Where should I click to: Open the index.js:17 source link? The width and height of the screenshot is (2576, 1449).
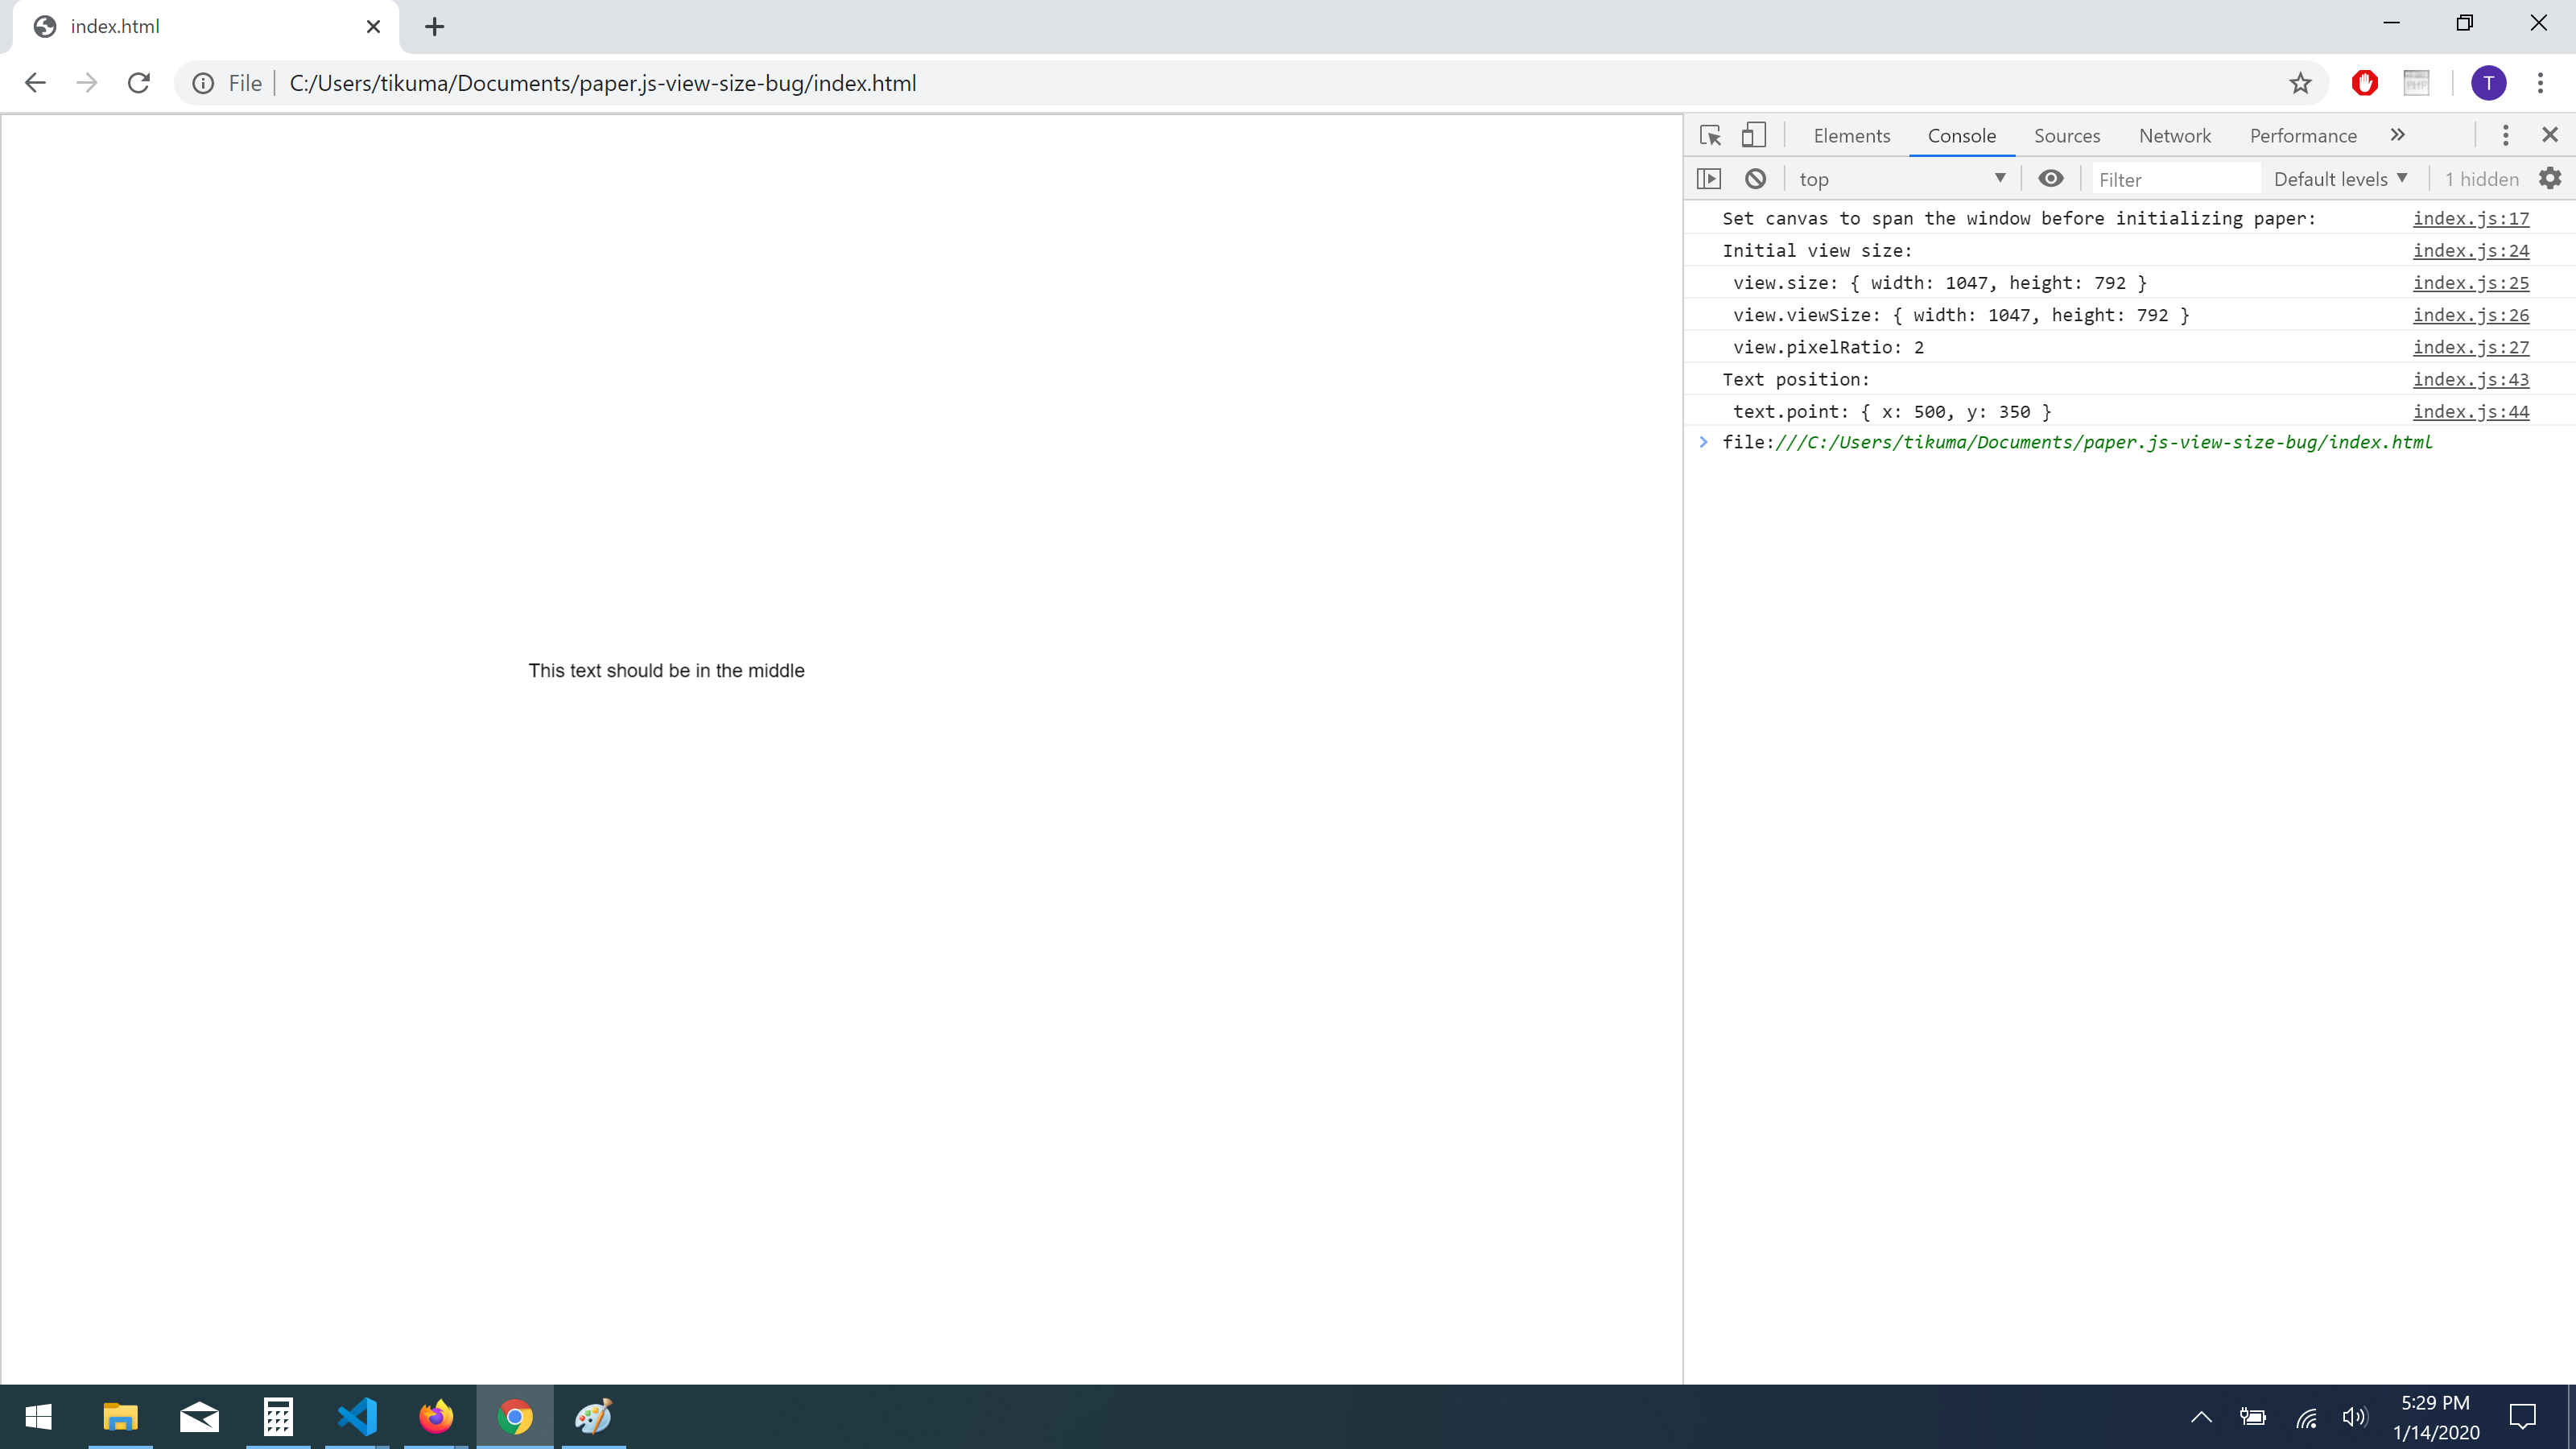2470,218
